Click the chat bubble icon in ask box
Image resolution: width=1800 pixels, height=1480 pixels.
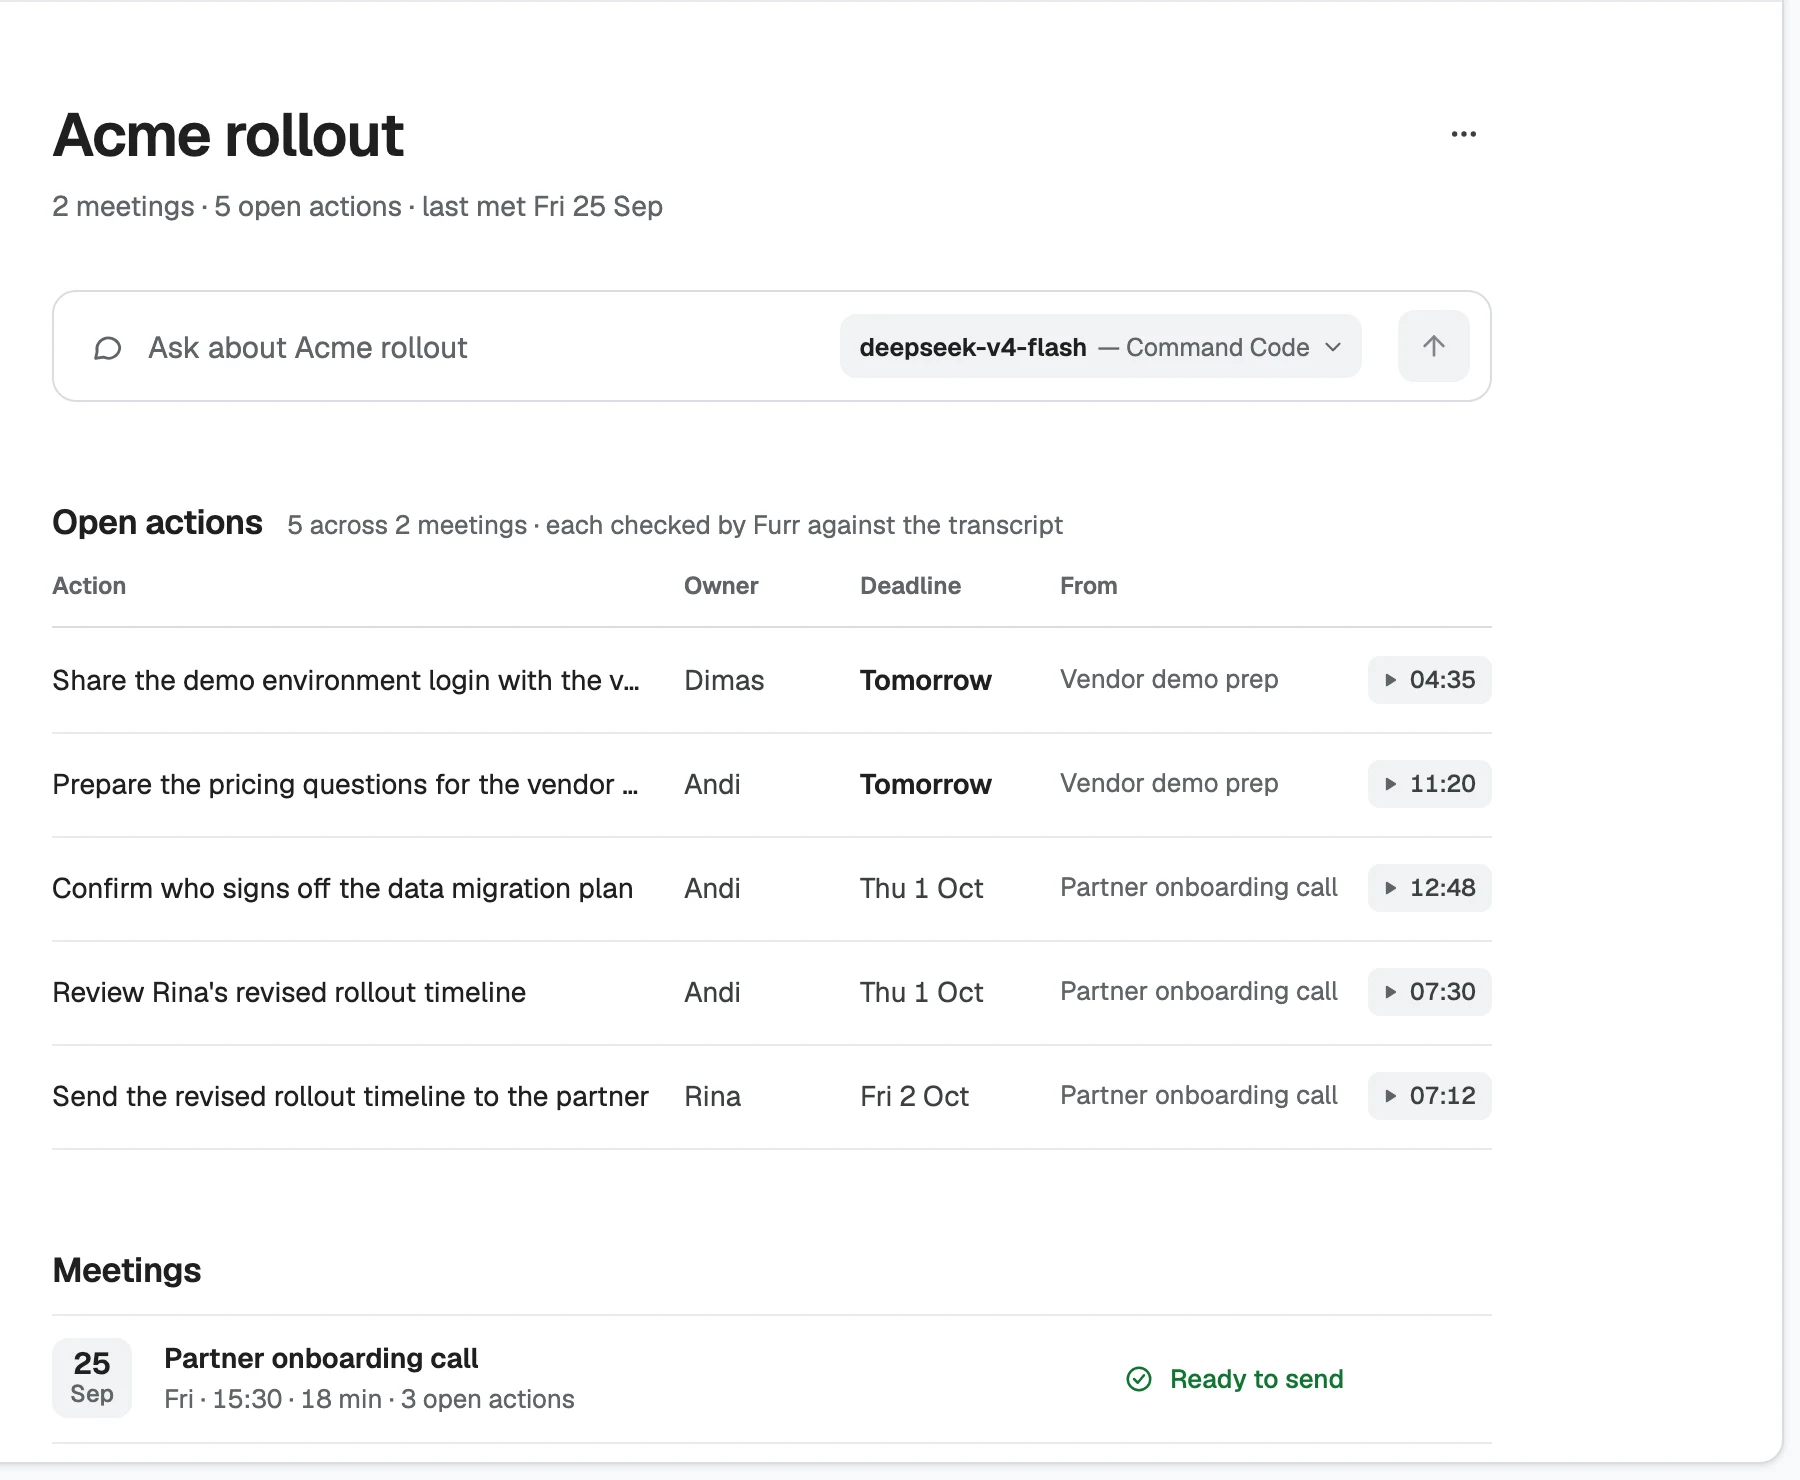(107, 348)
